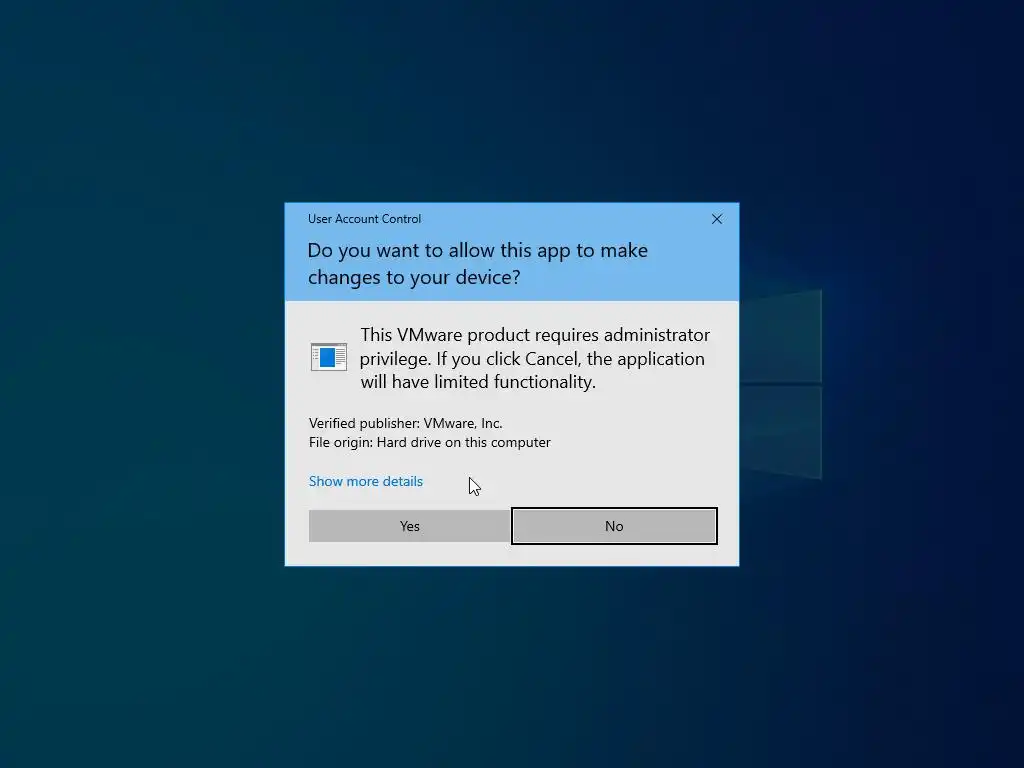The image size is (1024, 768).
Task: Click the VMware application icon
Action: 328,357
